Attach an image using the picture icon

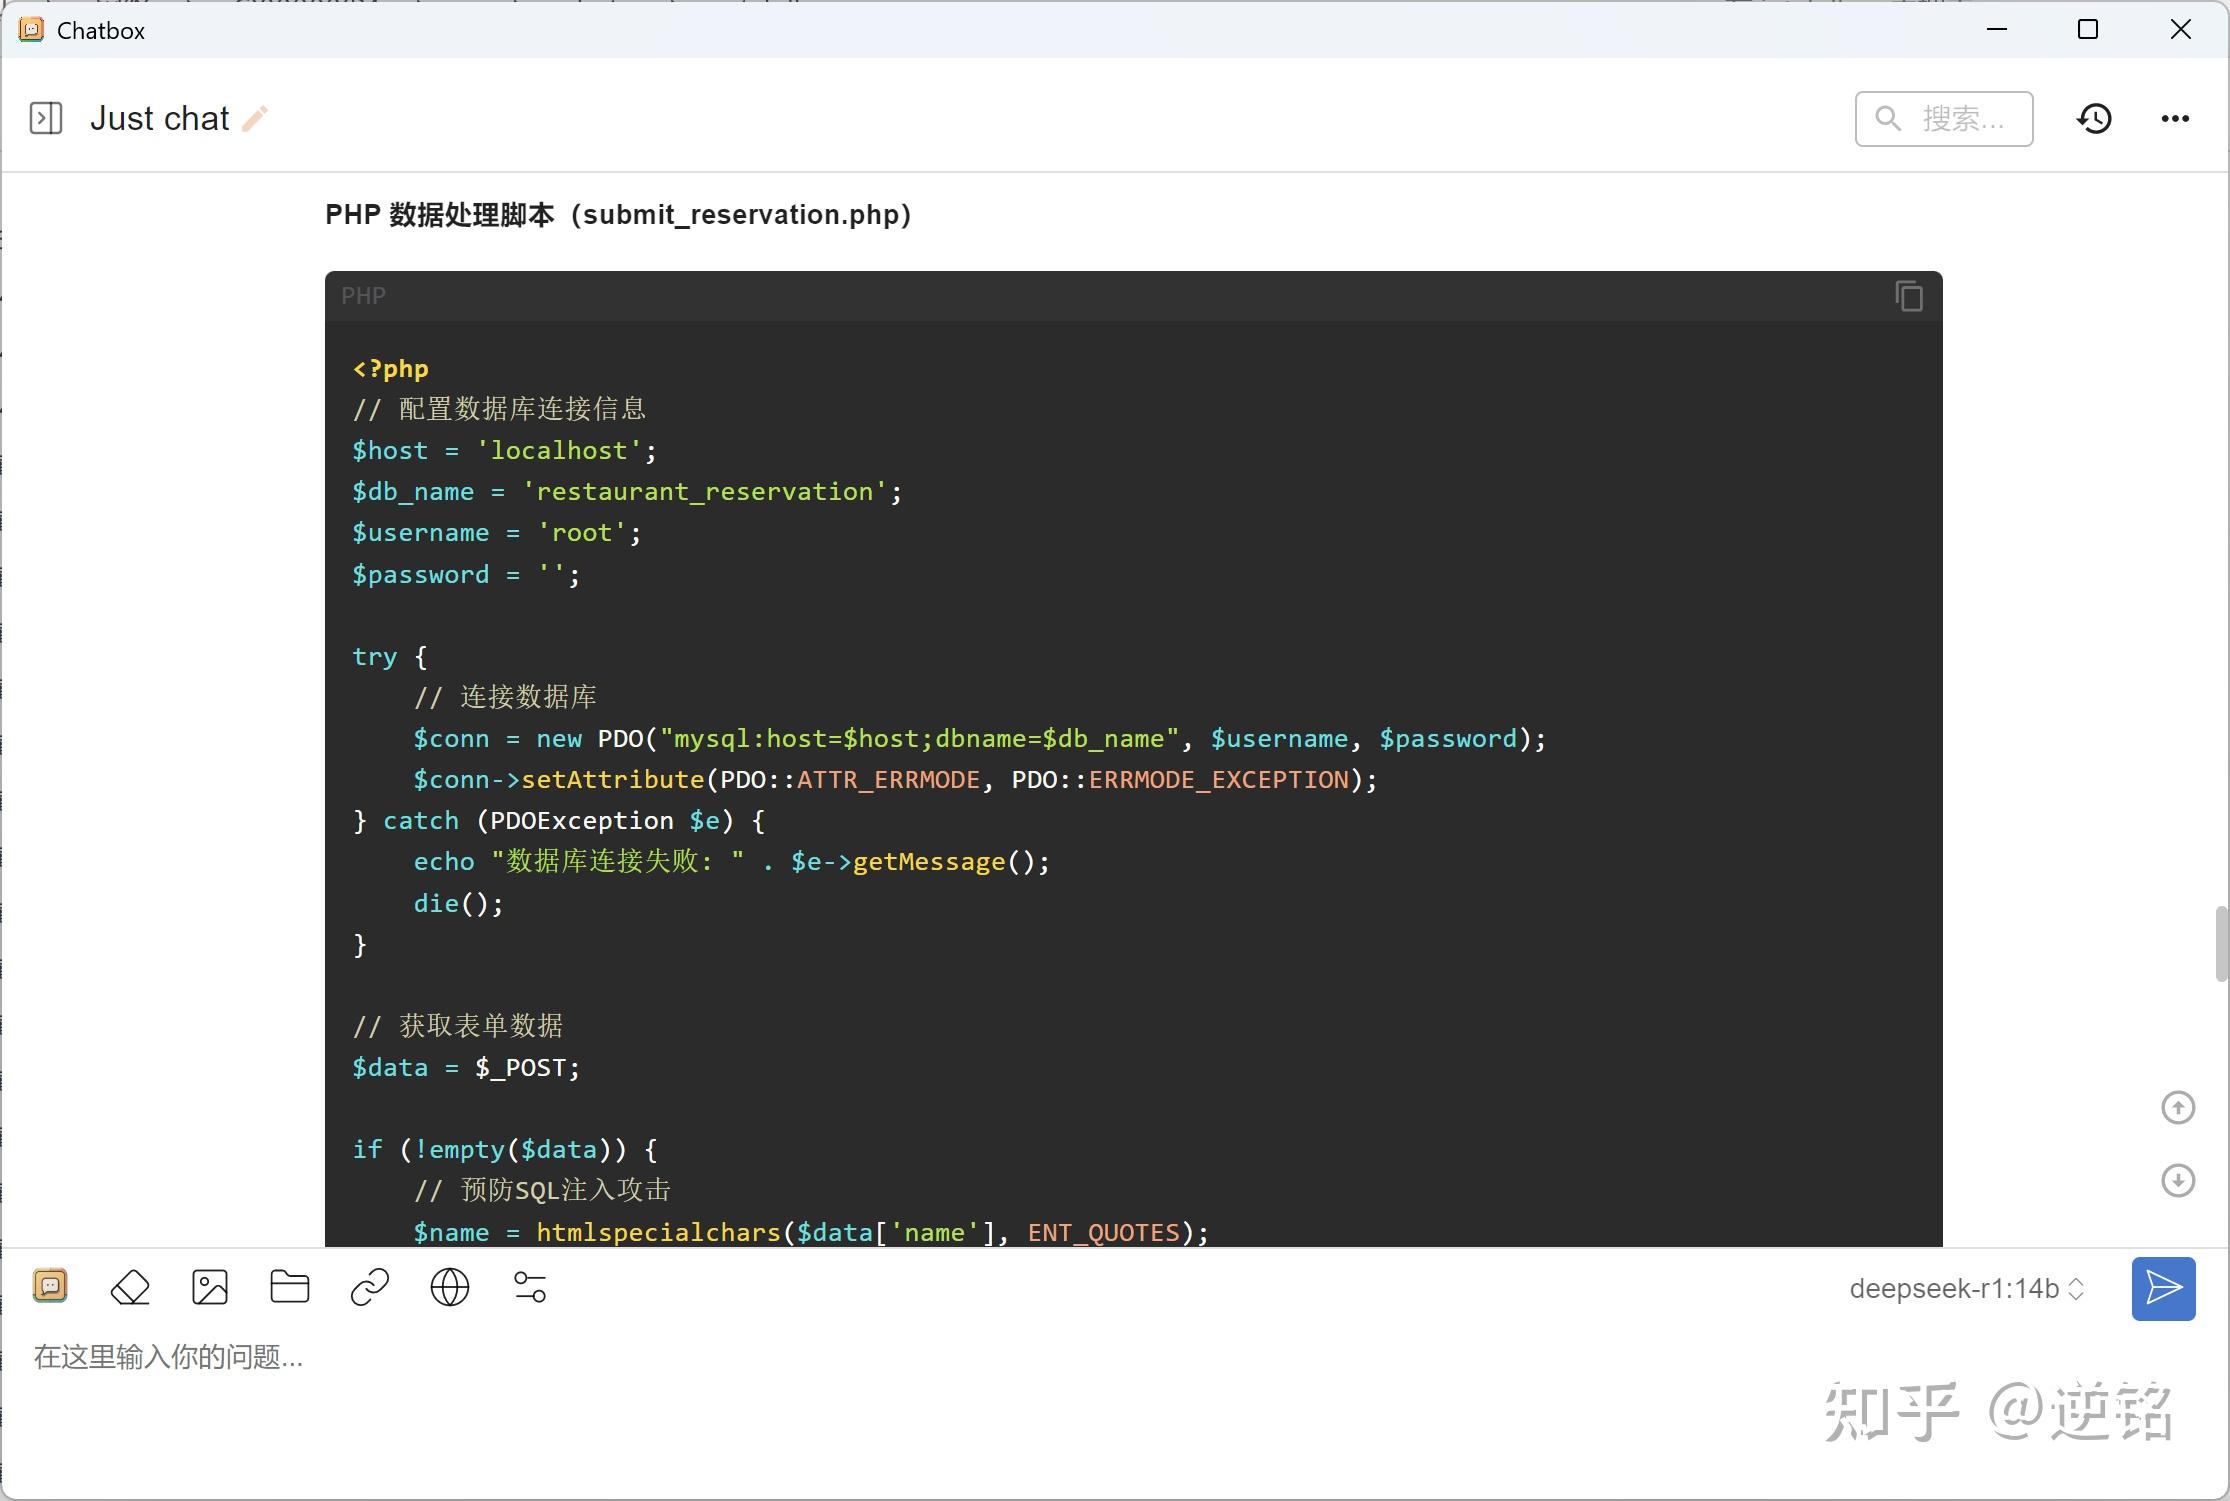[210, 1287]
